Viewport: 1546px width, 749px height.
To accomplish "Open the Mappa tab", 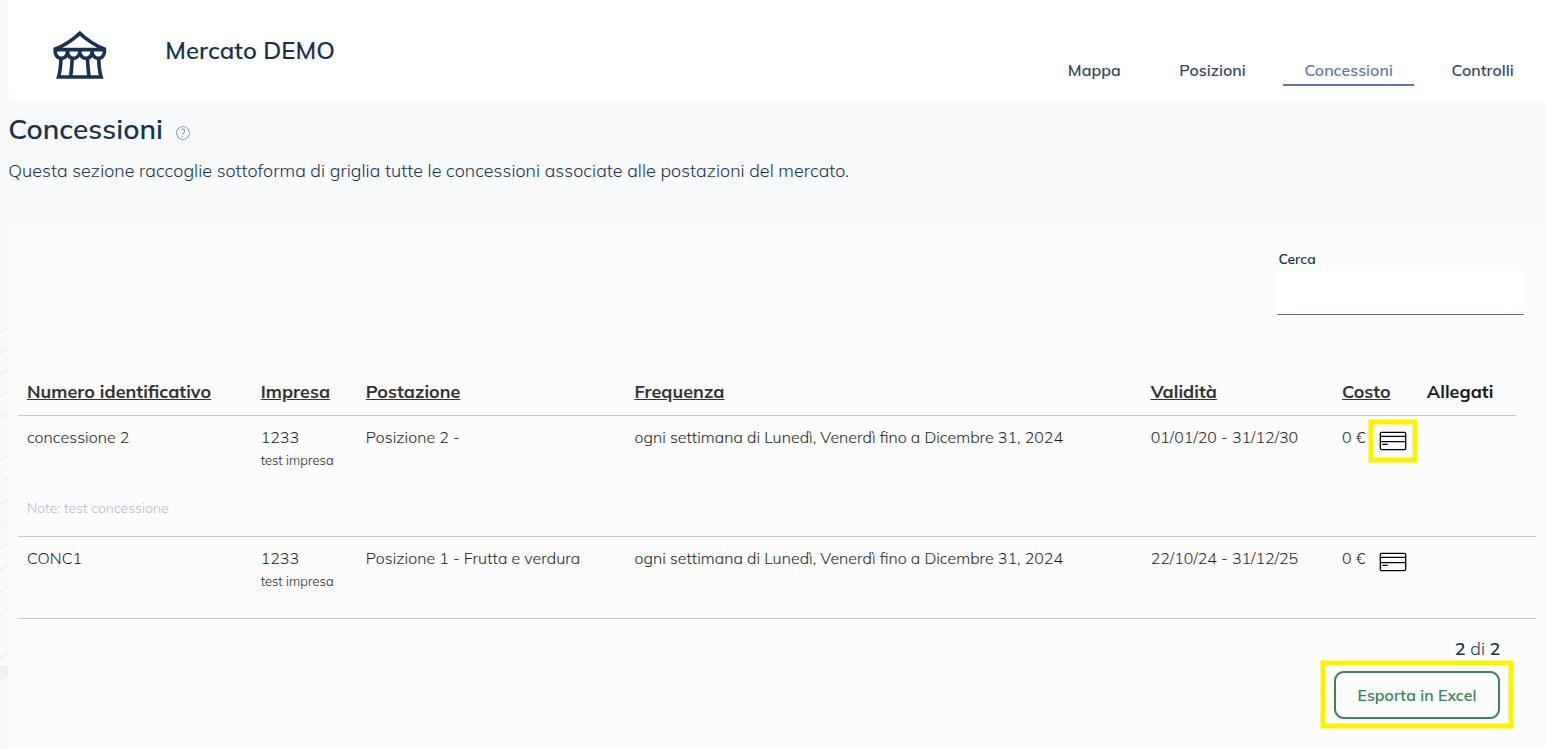I will 1094,71.
